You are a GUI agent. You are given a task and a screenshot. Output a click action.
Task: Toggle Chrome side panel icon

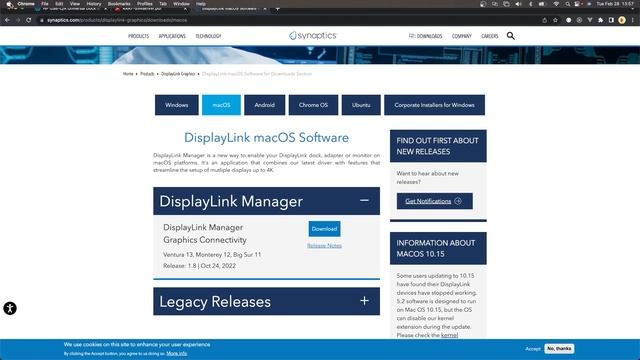coord(611,20)
